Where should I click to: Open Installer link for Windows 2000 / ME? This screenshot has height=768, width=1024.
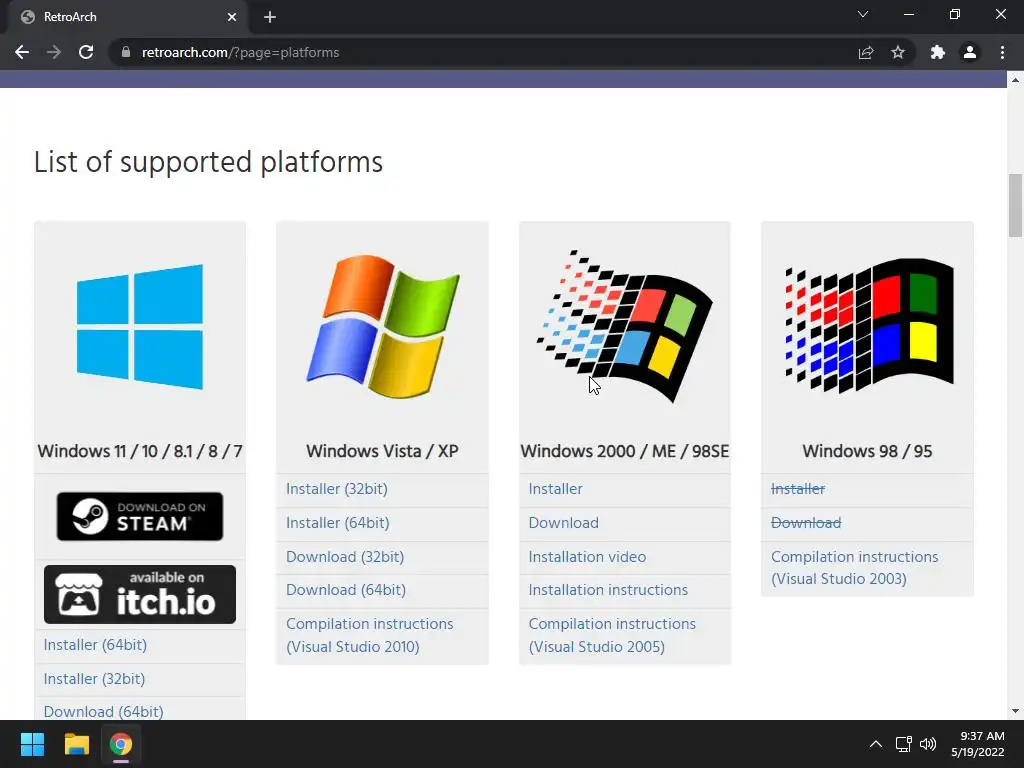[556, 489]
